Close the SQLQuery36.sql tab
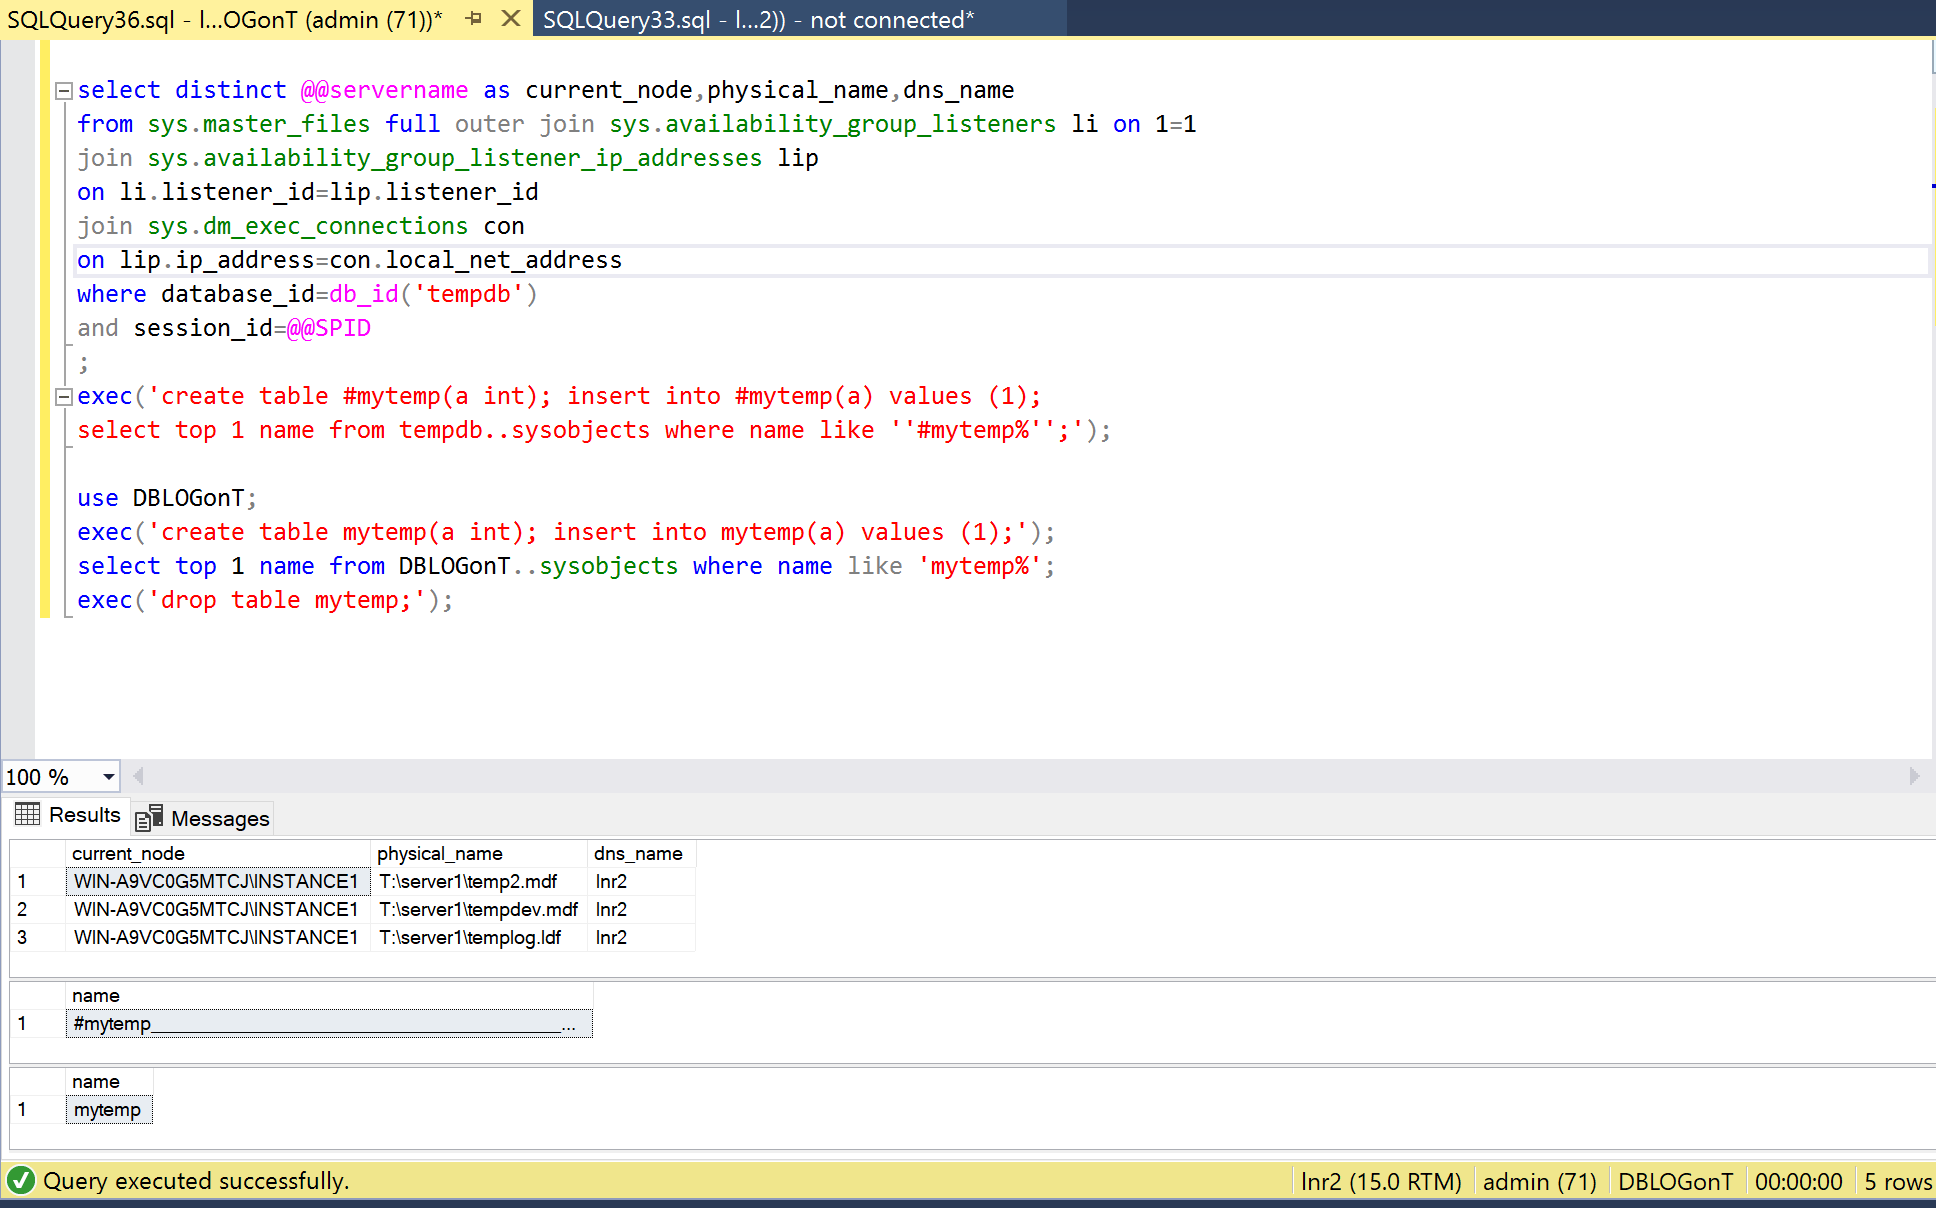This screenshot has height=1208, width=1936. [511, 18]
